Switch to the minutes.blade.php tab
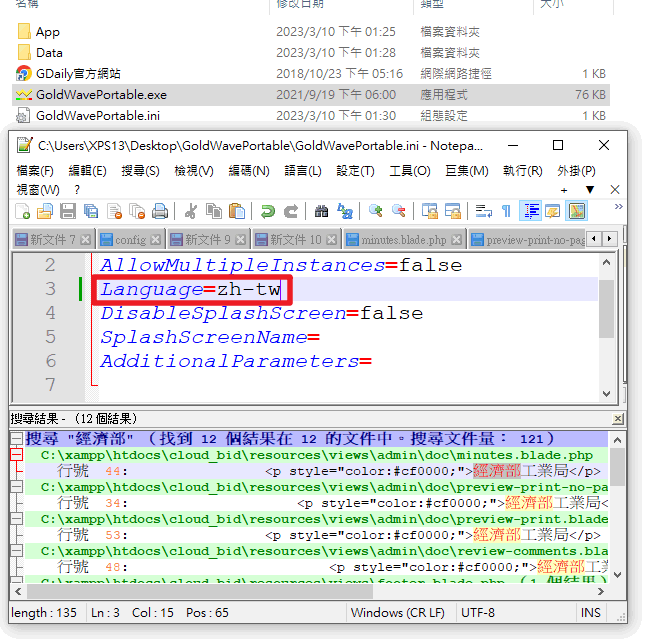Image resolution: width=655 pixels, height=639 pixels. point(404,240)
